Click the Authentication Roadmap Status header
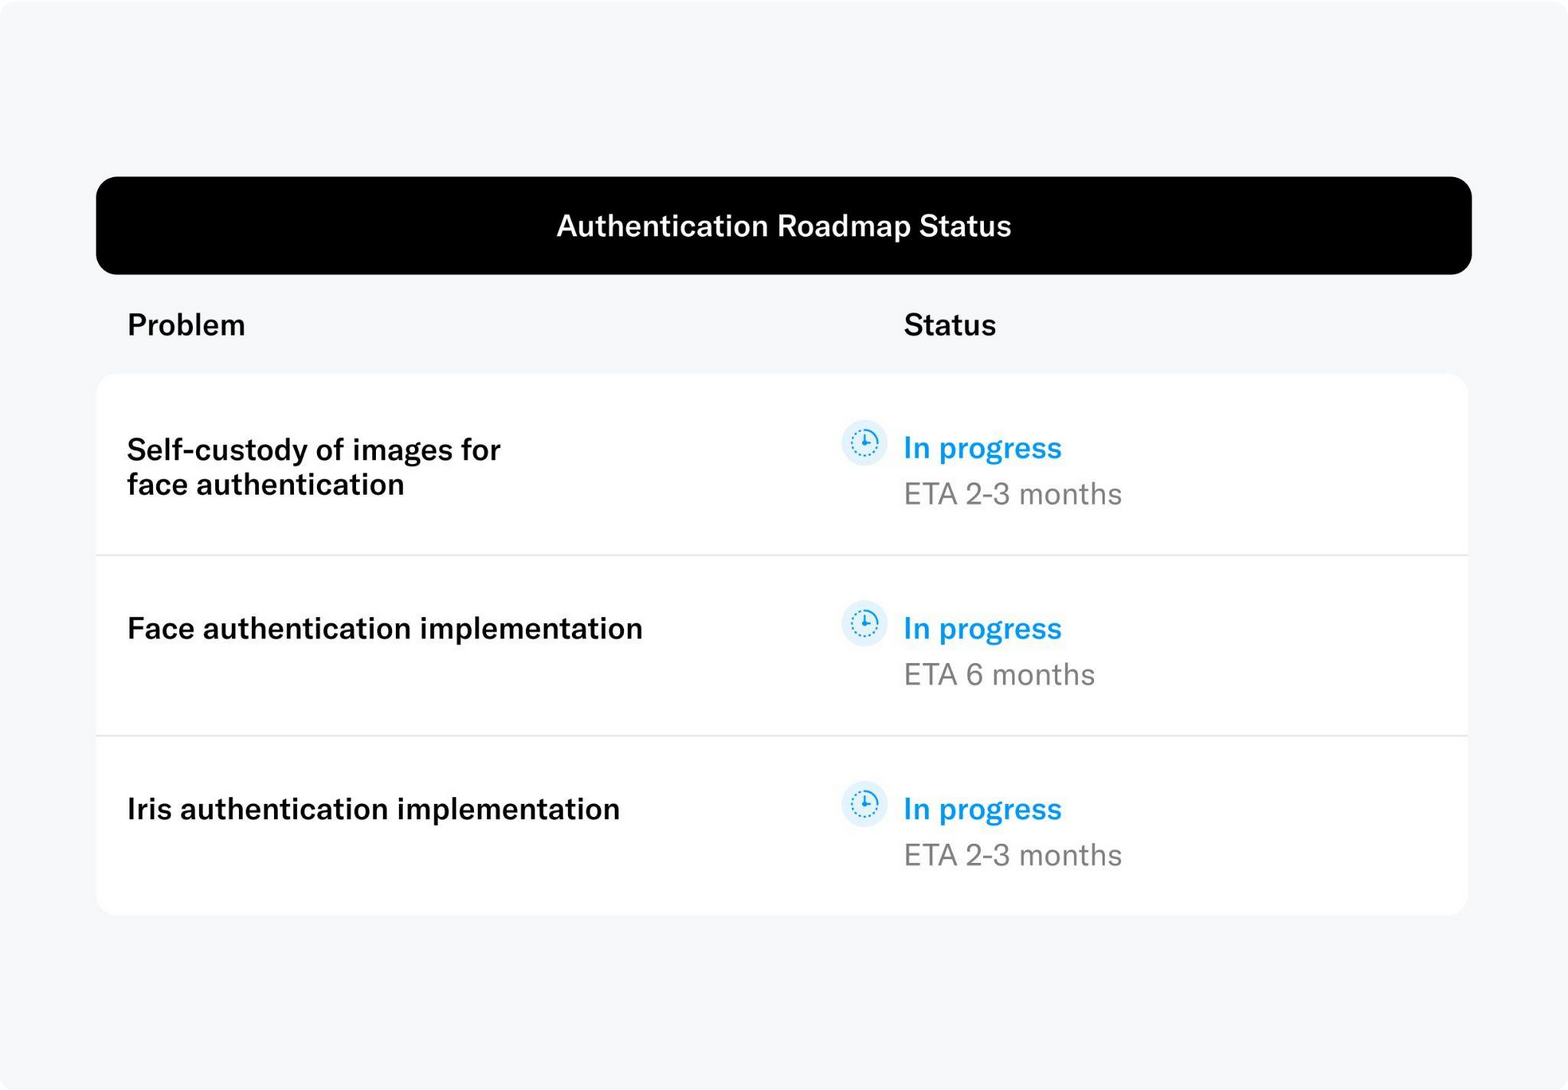This screenshot has height=1090, width=1568. [784, 226]
